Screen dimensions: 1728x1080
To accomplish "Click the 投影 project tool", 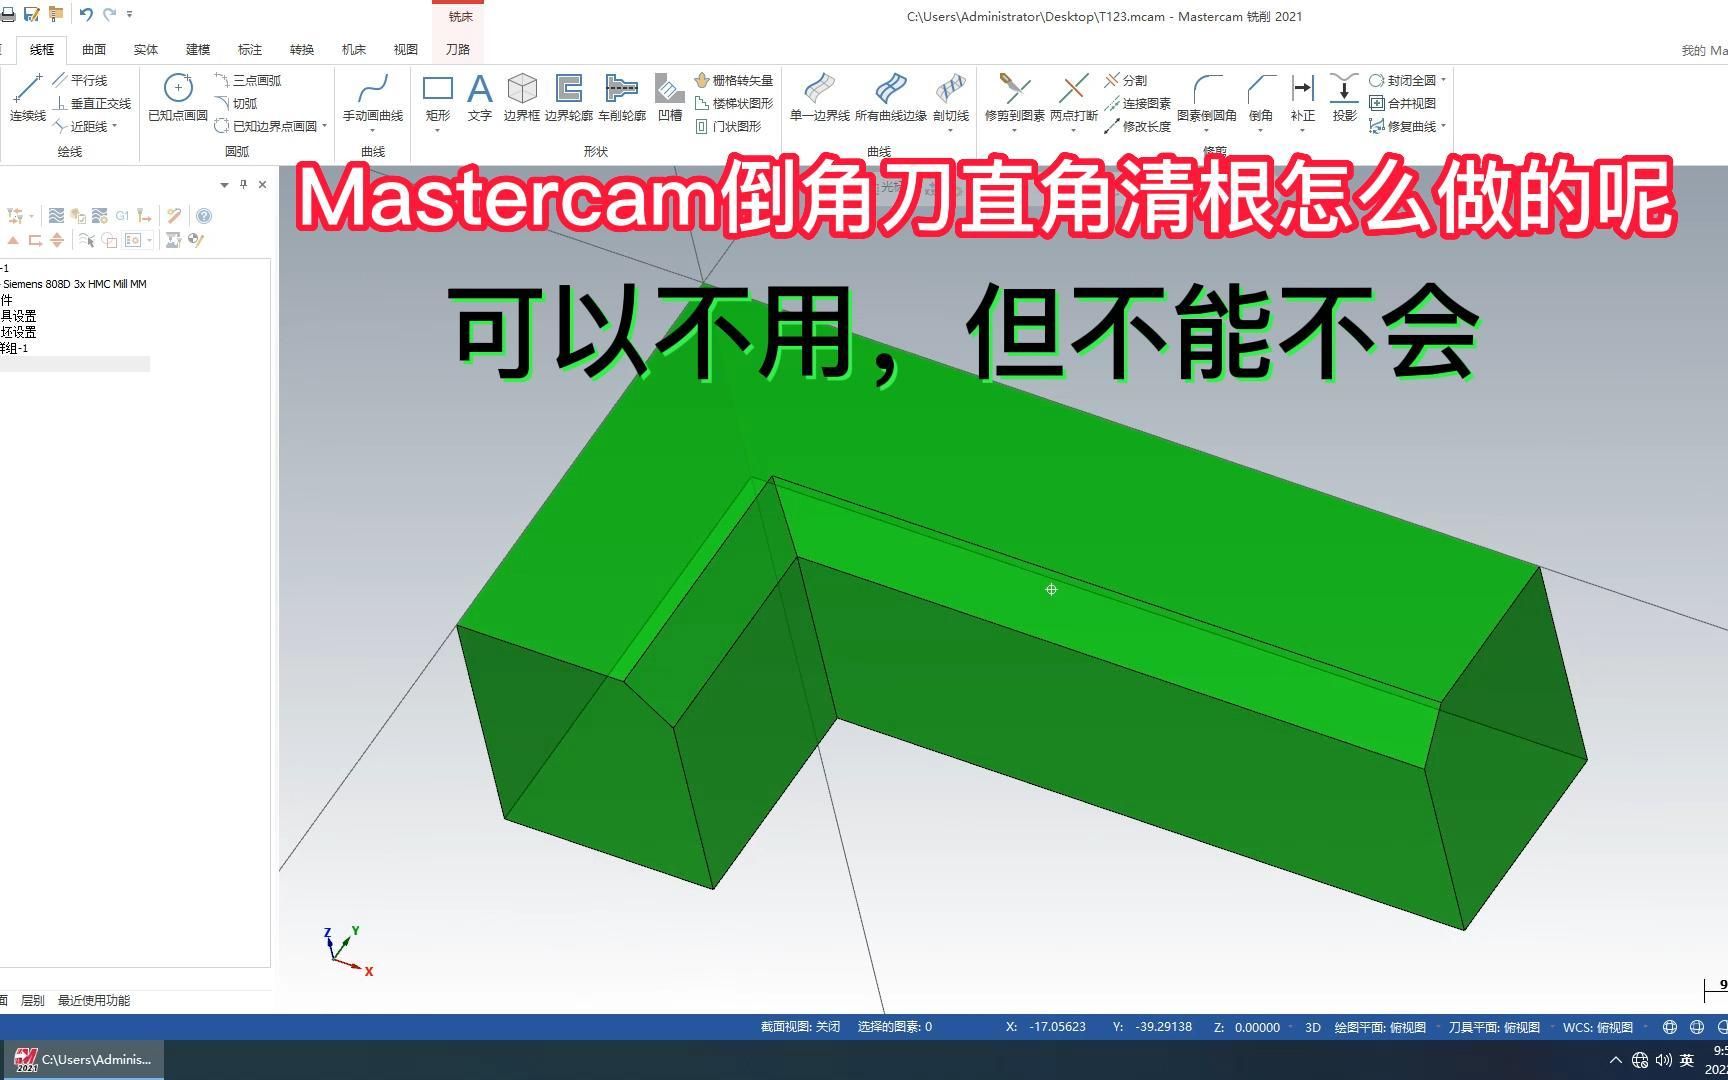I will [x=1345, y=96].
